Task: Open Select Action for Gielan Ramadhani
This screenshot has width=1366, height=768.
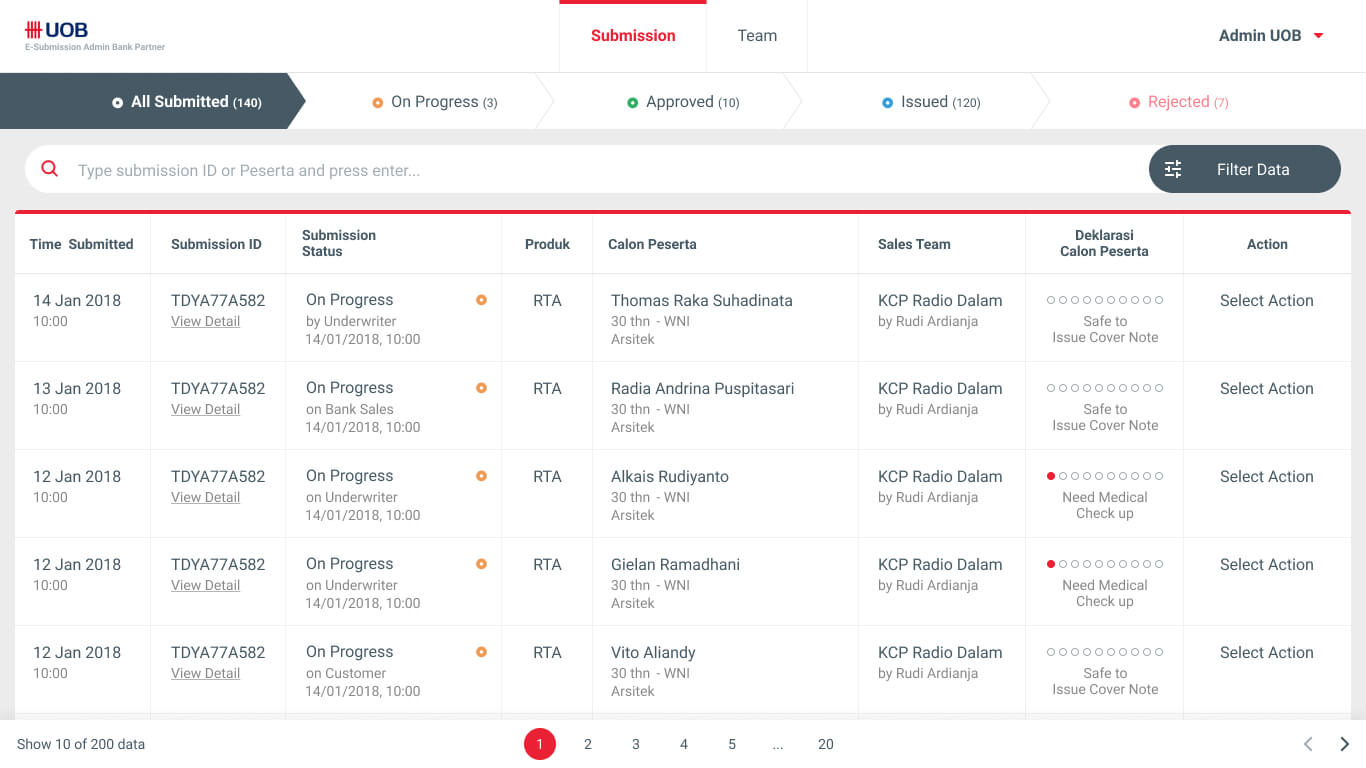Action: click(x=1266, y=565)
